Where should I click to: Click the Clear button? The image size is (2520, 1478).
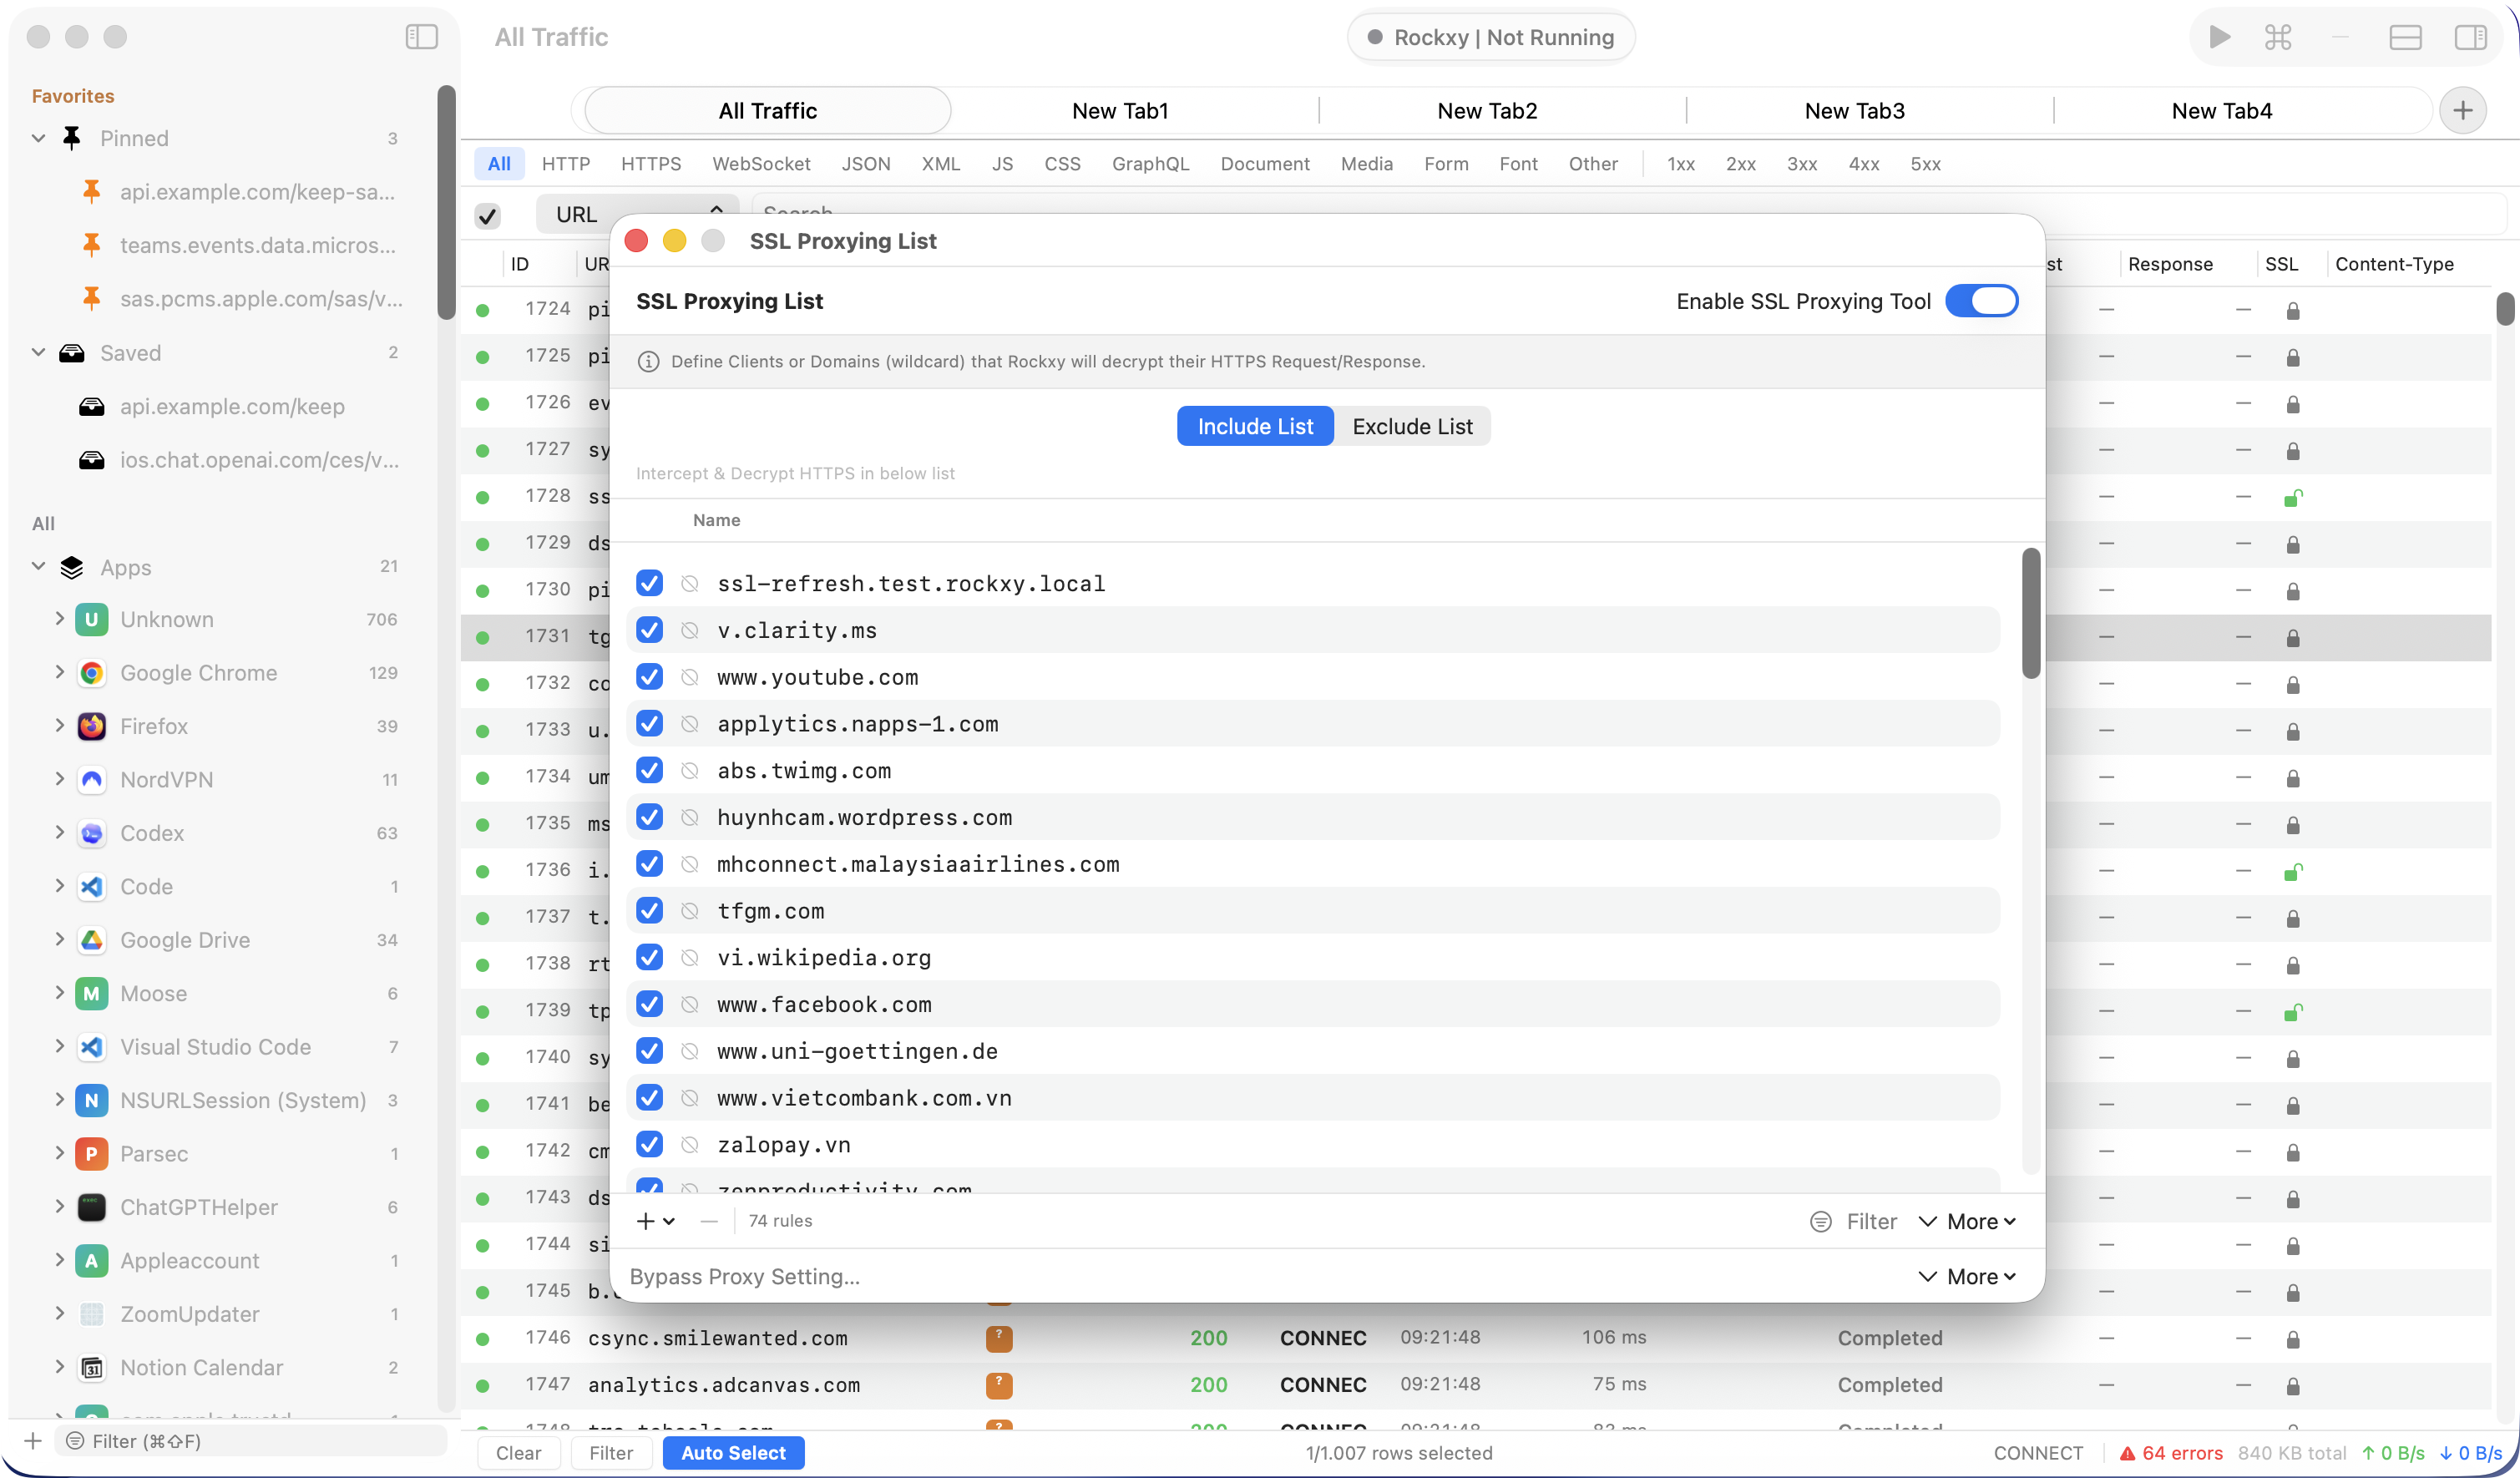(518, 1453)
